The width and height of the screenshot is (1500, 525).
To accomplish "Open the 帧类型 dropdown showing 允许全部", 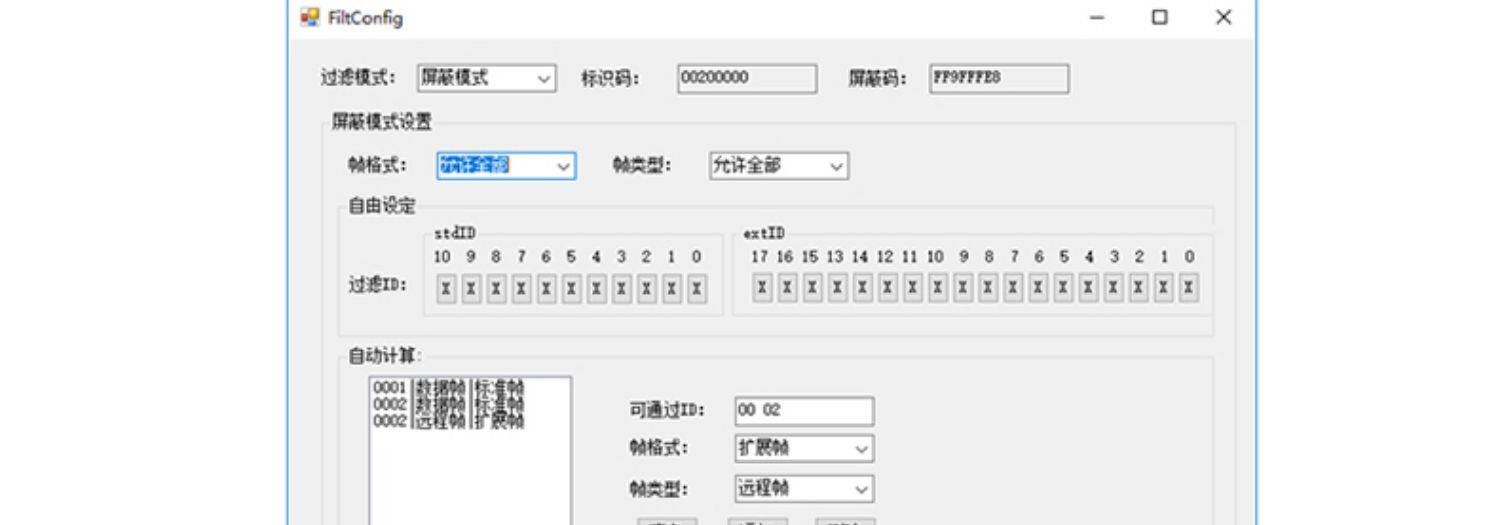I will (x=779, y=166).
